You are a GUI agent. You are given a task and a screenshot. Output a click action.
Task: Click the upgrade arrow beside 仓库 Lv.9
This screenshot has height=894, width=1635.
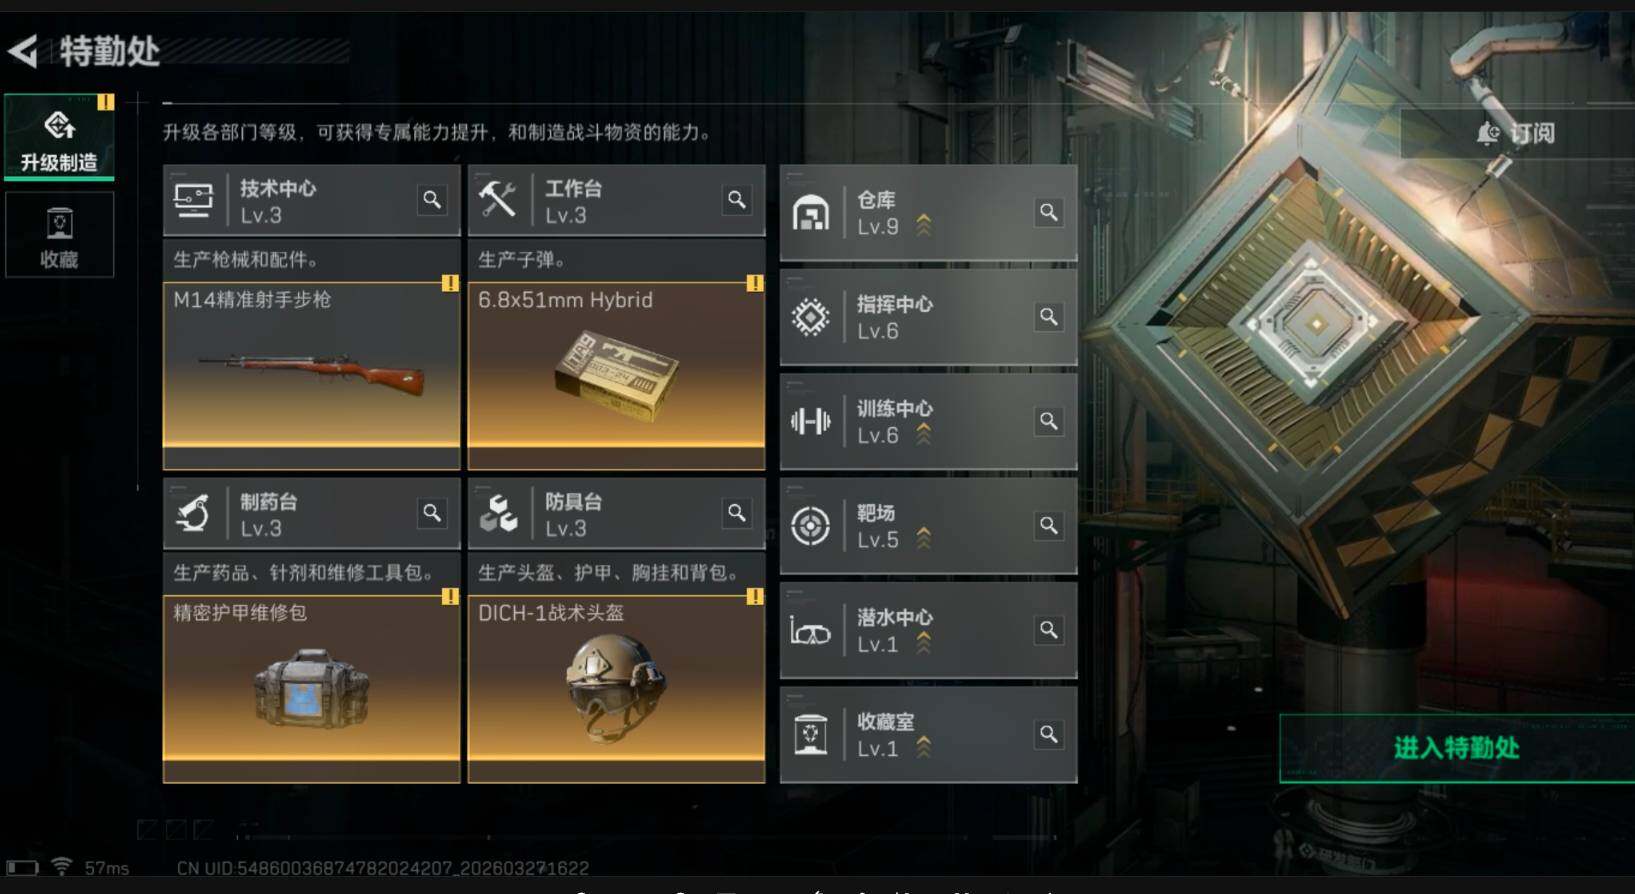point(924,225)
